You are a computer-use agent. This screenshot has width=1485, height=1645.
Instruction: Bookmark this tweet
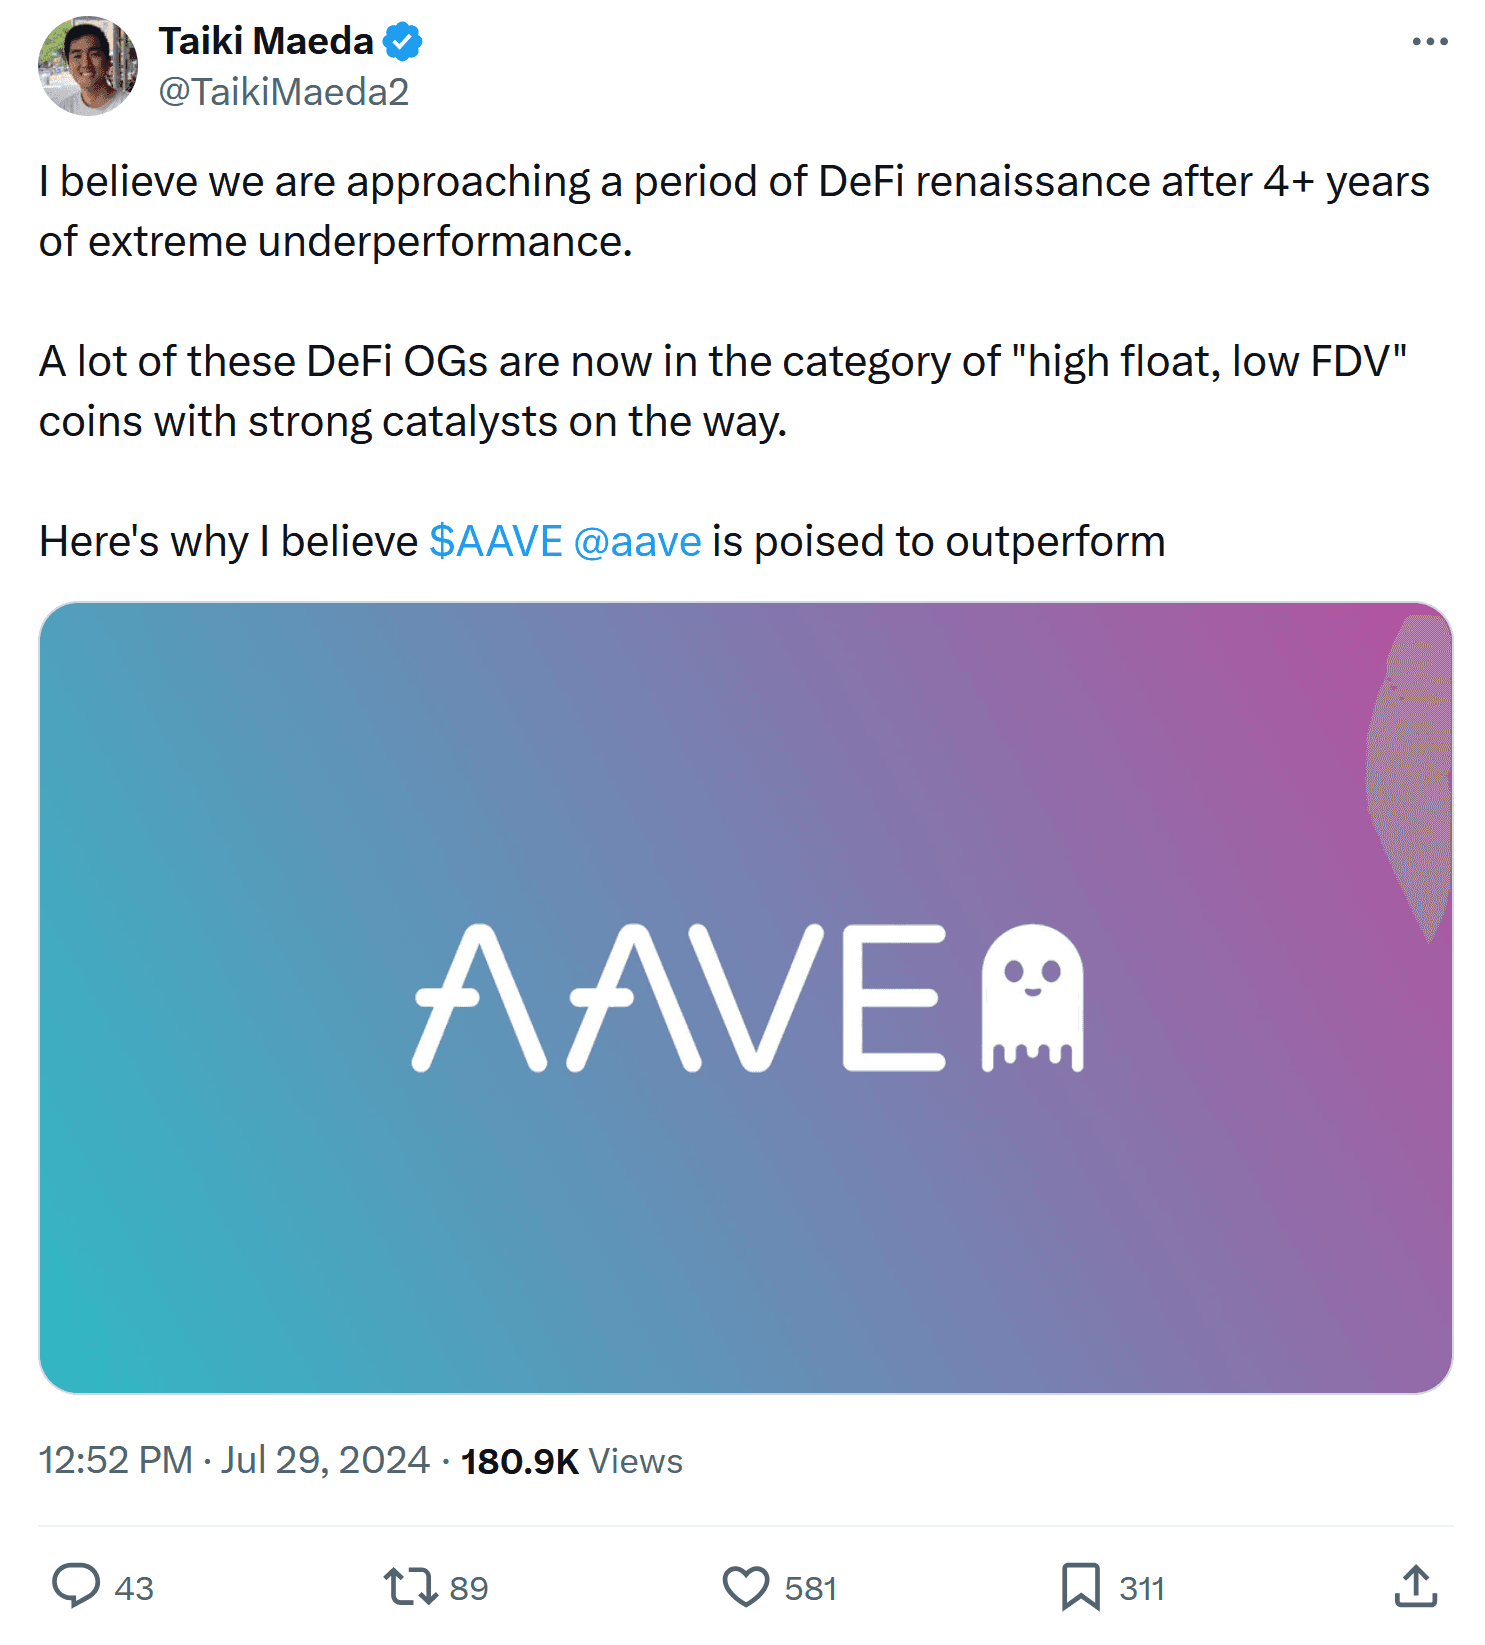point(1080,1586)
